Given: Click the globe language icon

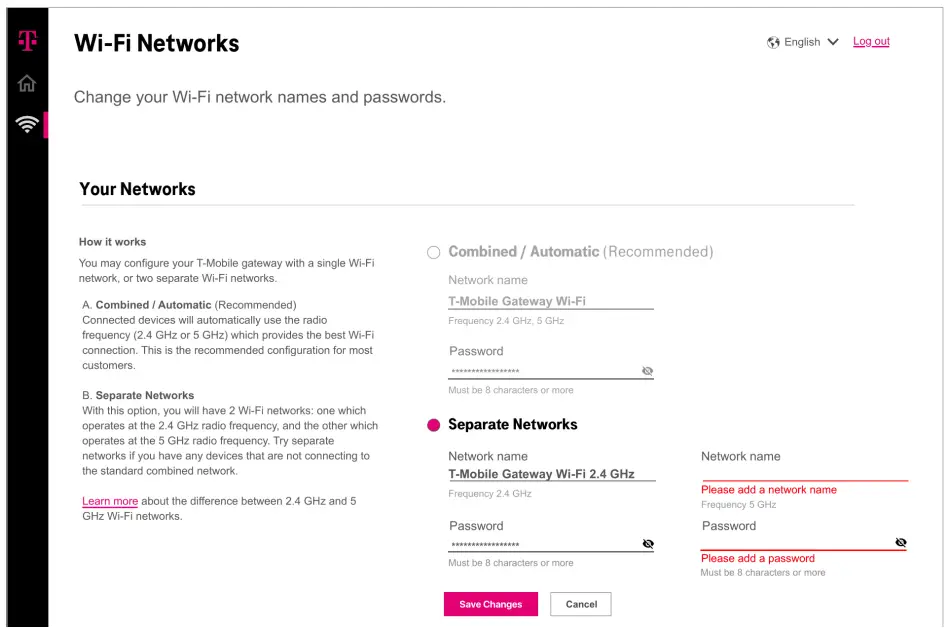Looking at the screenshot, I should coord(772,42).
